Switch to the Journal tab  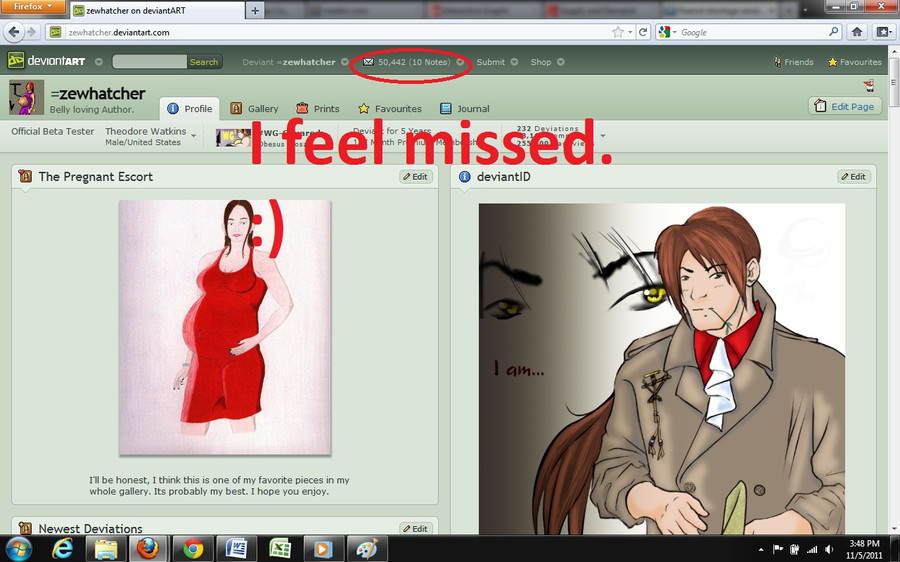(x=464, y=108)
